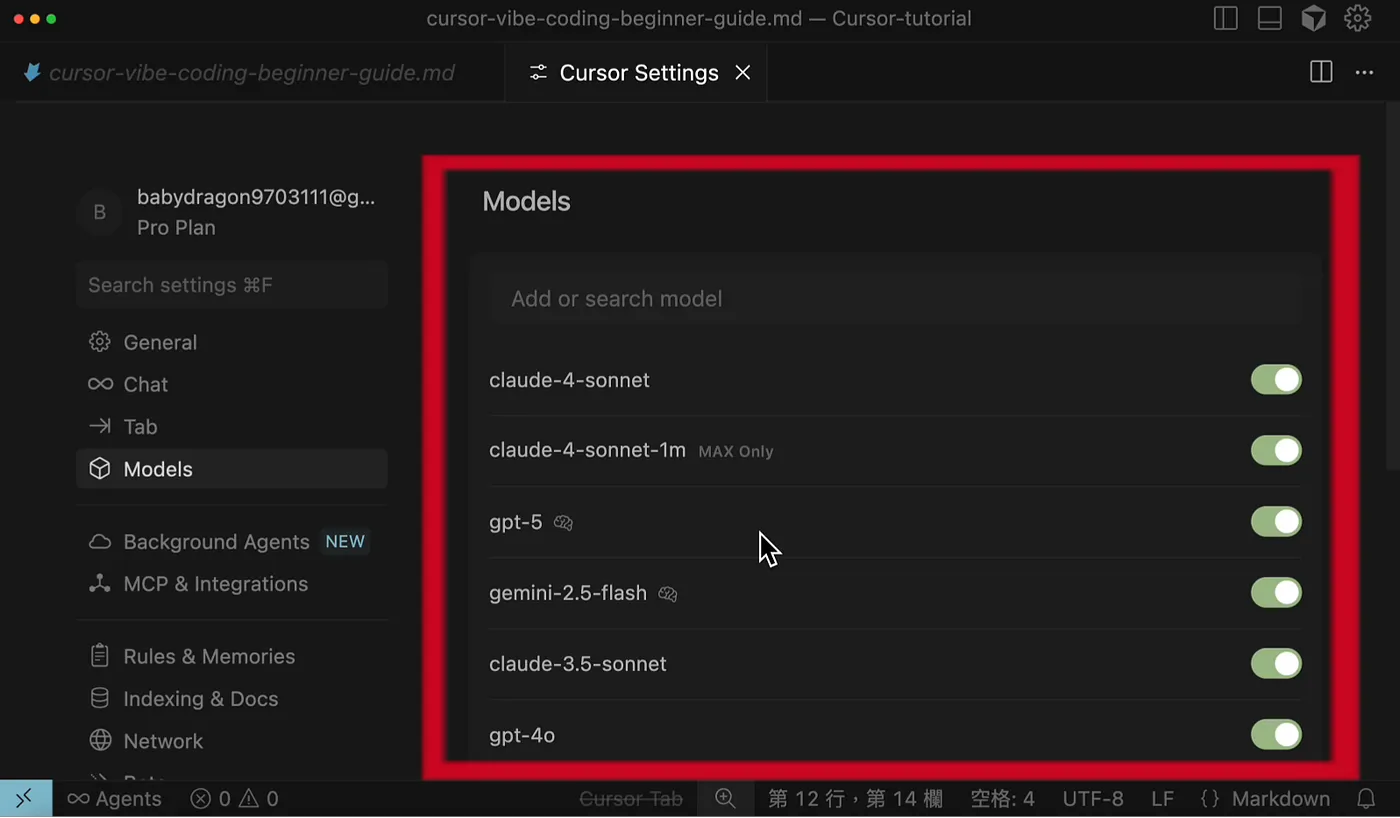
Task: Click the remote window icon in status bar
Action: tap(26, 799)
